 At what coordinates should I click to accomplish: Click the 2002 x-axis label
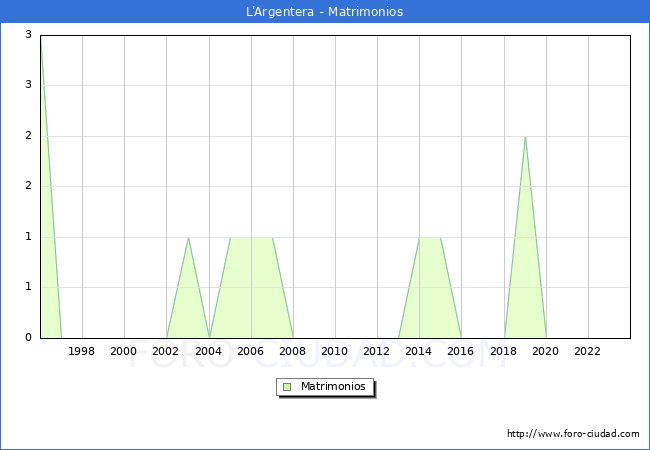(x=165, y=351)
